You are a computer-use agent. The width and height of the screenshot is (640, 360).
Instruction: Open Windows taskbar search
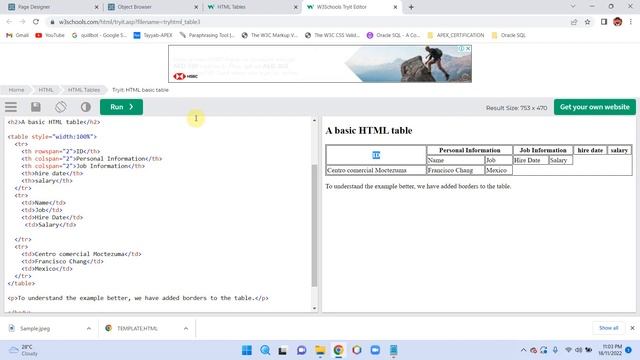click(265, 350)
